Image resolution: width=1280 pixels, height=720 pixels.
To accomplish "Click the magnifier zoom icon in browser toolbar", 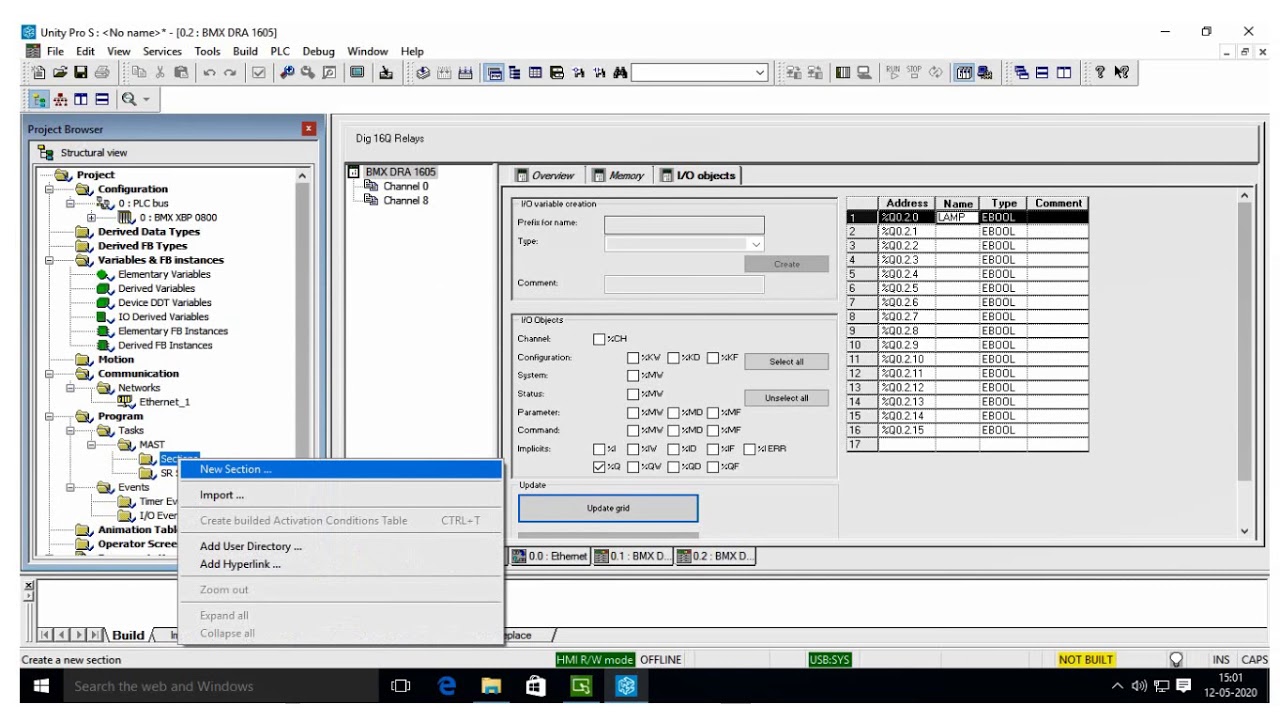I will [x=129, y=100].
